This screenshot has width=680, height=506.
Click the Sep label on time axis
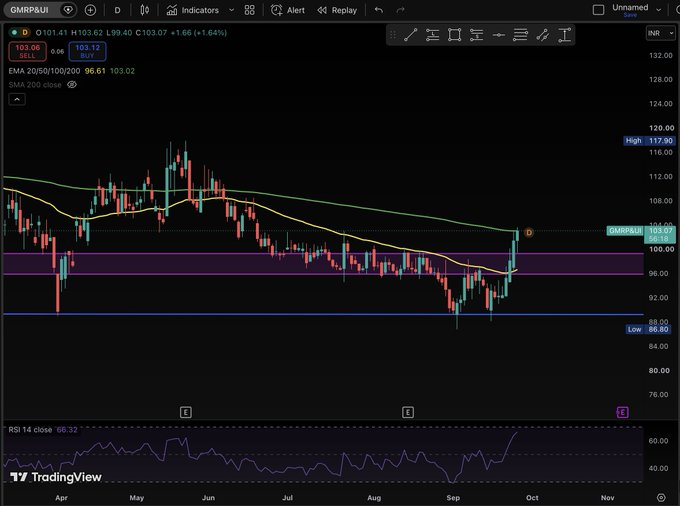453,497
